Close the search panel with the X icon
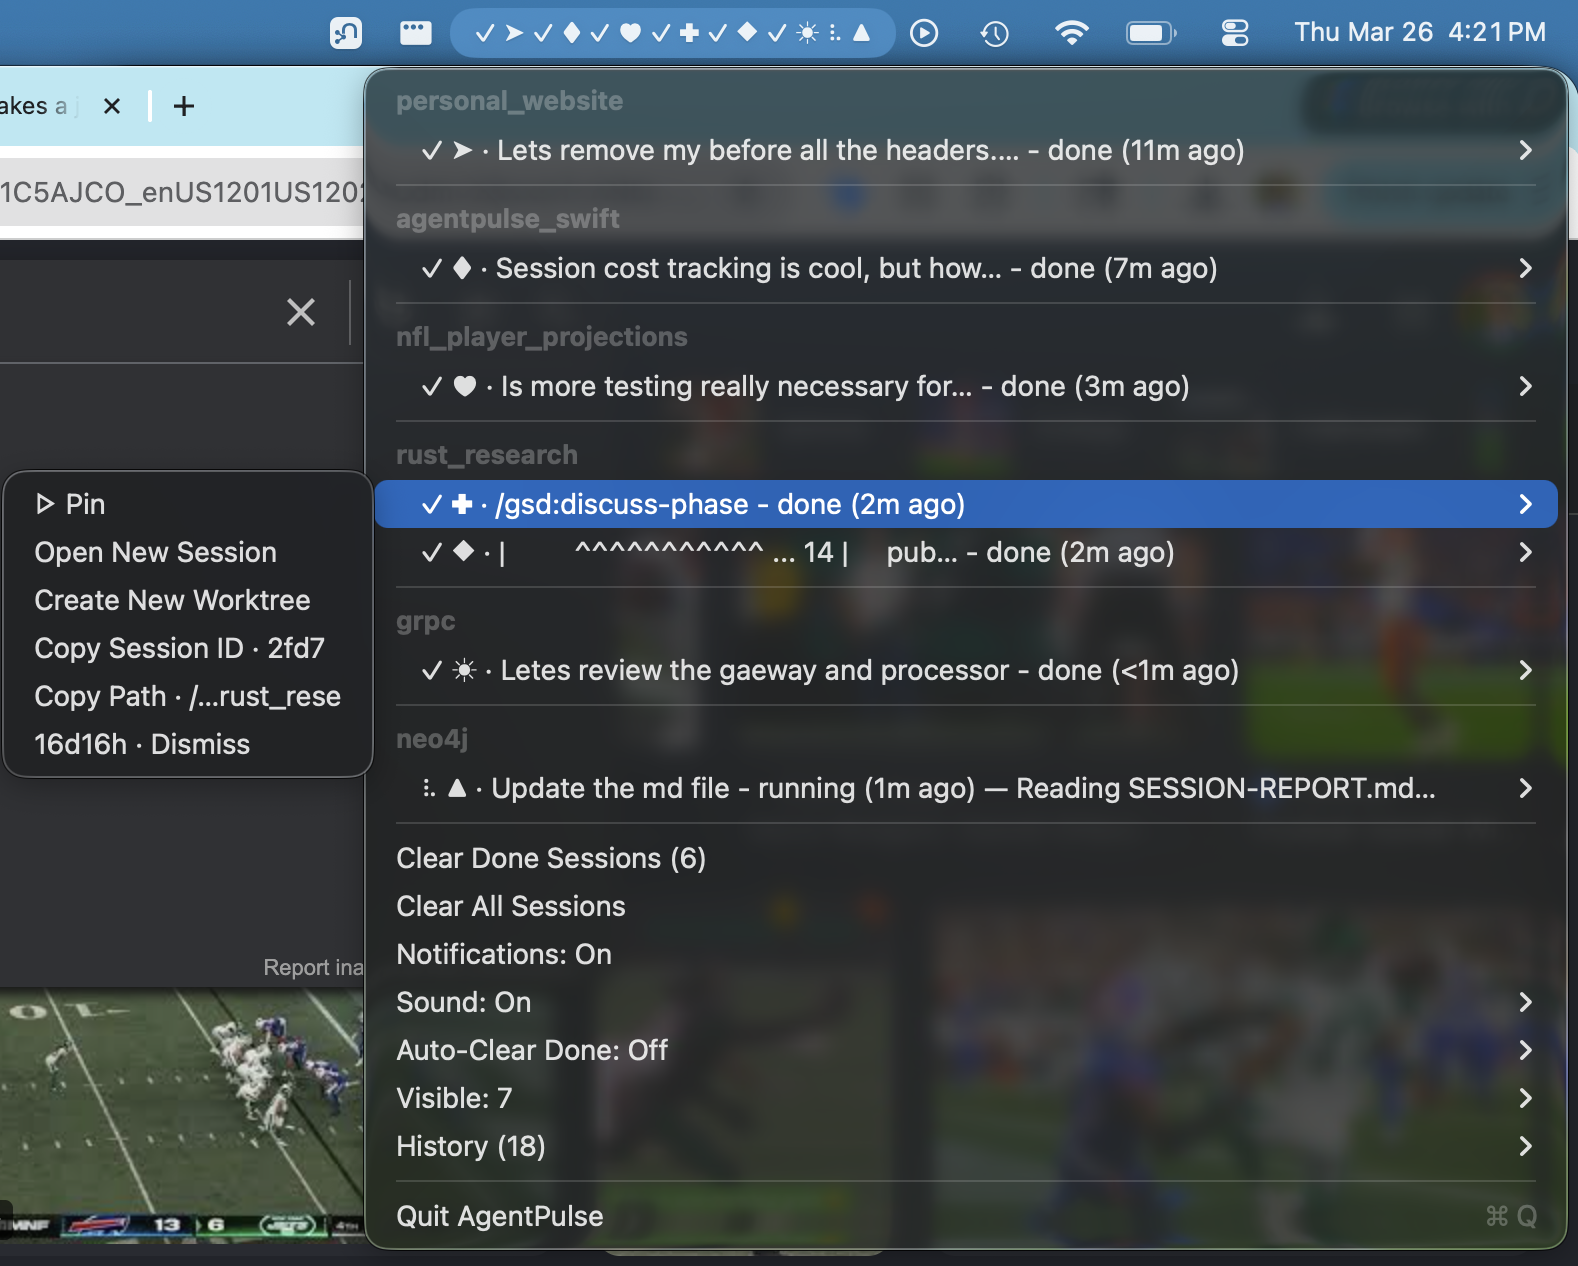This screenshot has height=1266, width=1578. (x=301, y=312)
